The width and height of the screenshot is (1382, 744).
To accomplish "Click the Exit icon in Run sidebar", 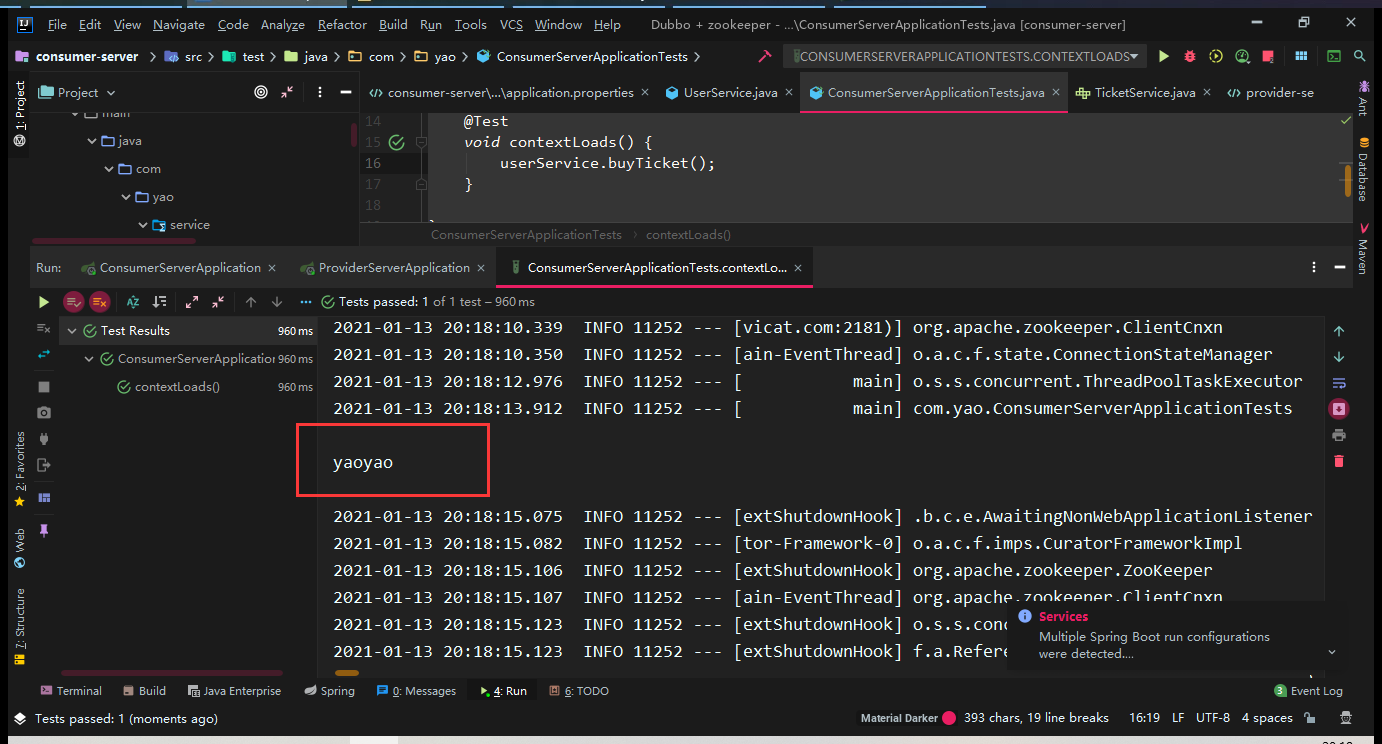I will coord(43,464).
